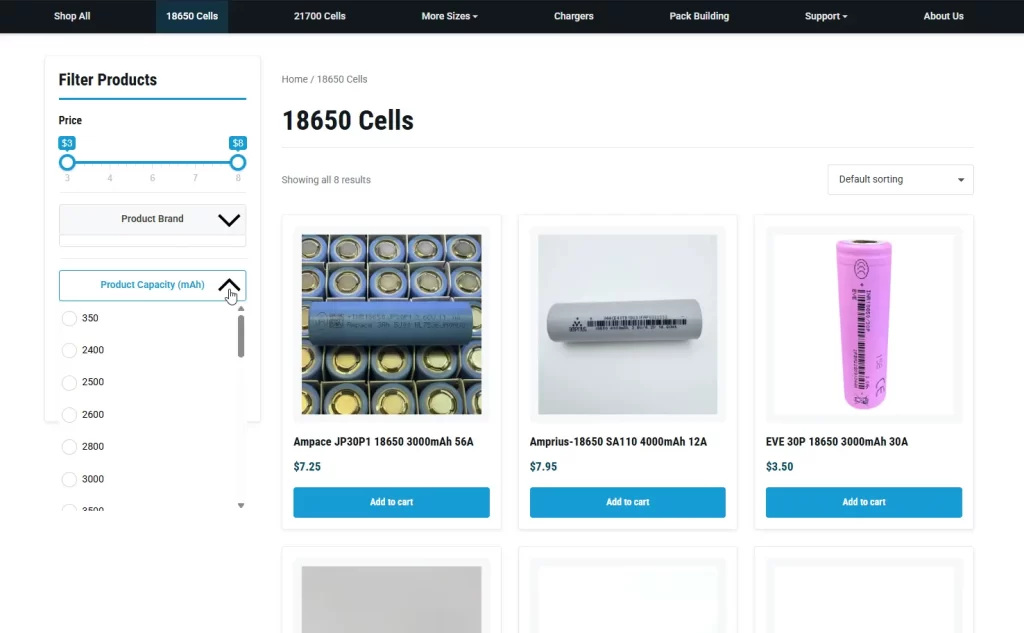Open Amprius-18650 SA110 4000mAh 12A title

pos(618,442)
